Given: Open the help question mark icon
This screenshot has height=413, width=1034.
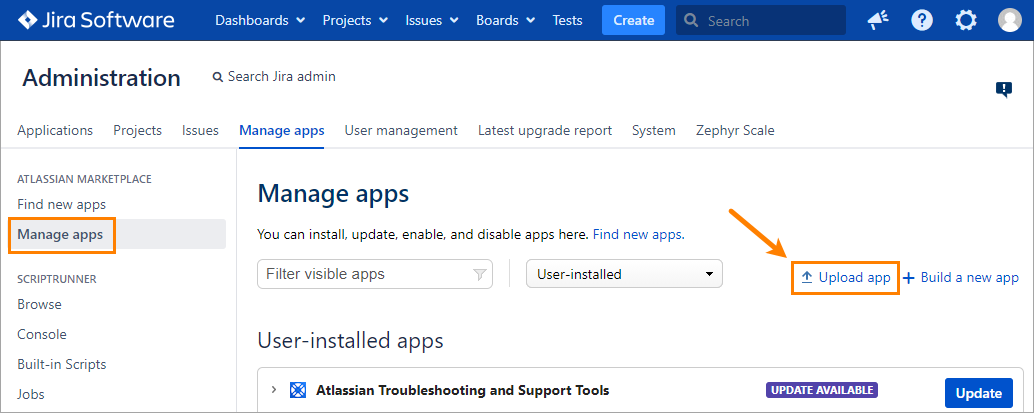Looking at the screenshot, I should (922, 20).
